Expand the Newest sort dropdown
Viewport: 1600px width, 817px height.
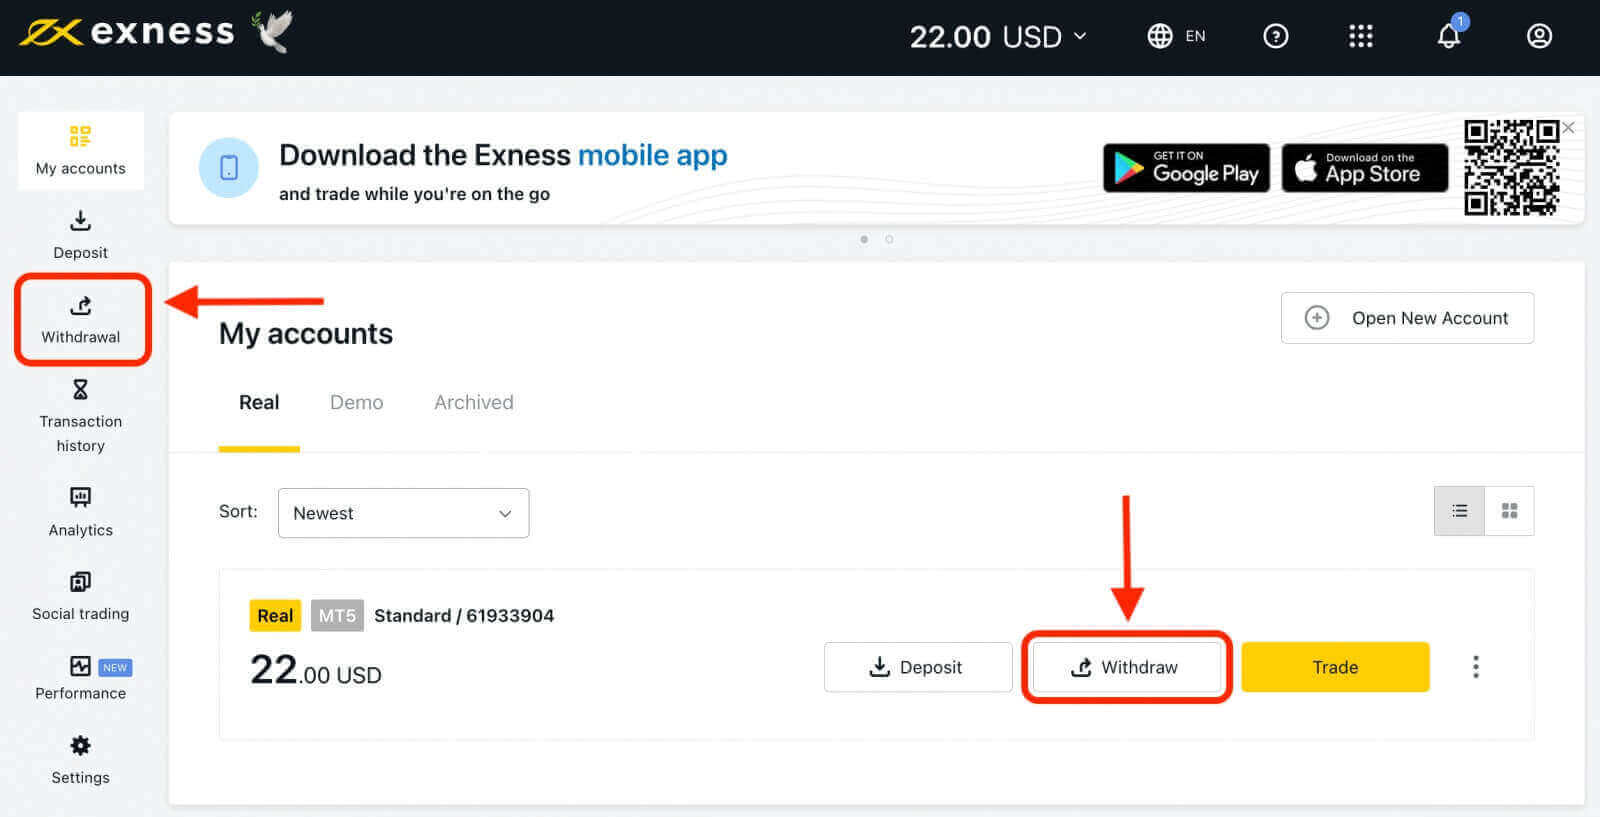pyautogui.click(x=403, y=513)
